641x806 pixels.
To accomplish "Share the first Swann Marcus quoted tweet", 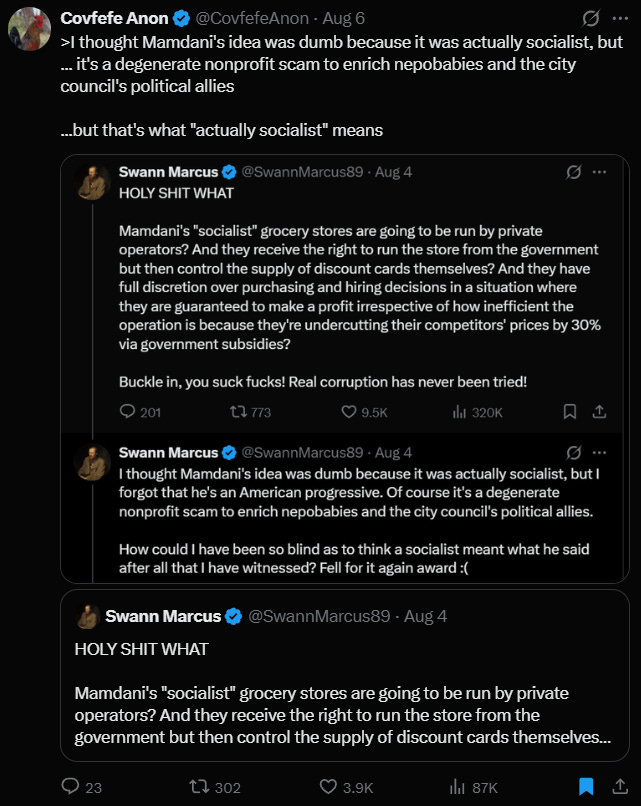I will (599, 411).
